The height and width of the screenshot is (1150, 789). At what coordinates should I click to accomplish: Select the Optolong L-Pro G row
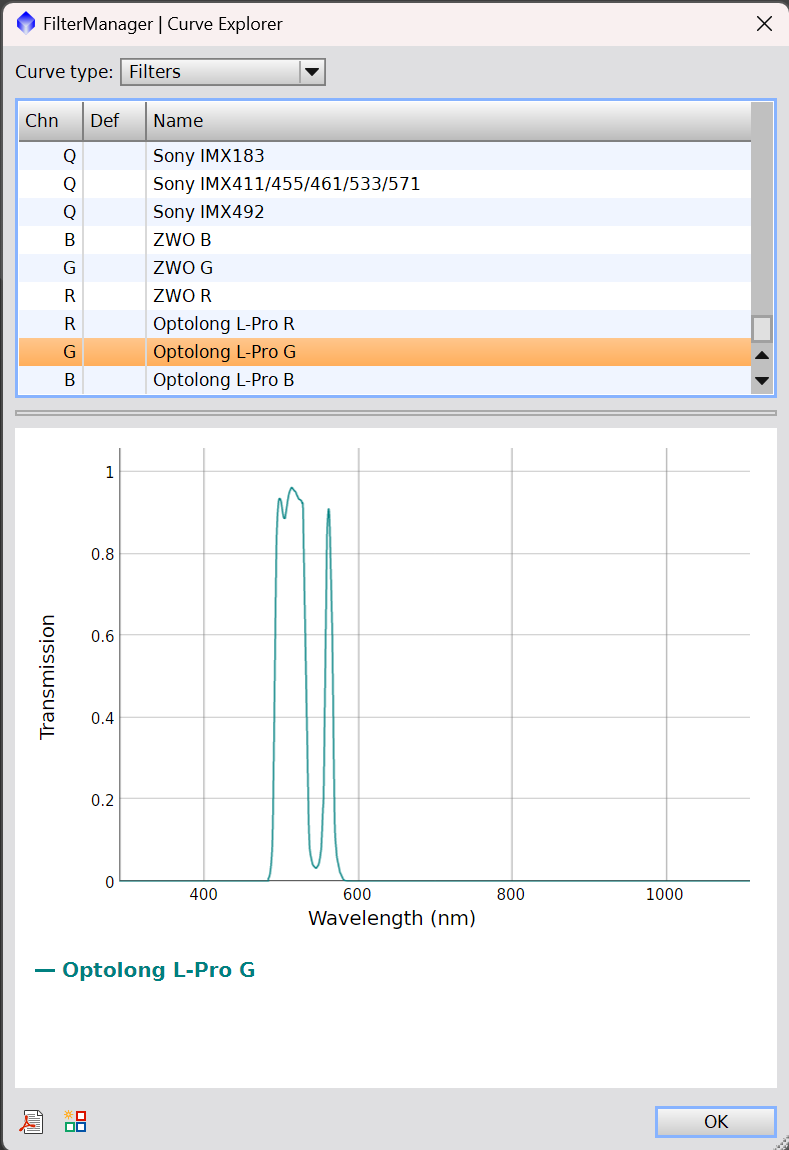(x=385, y=352)
